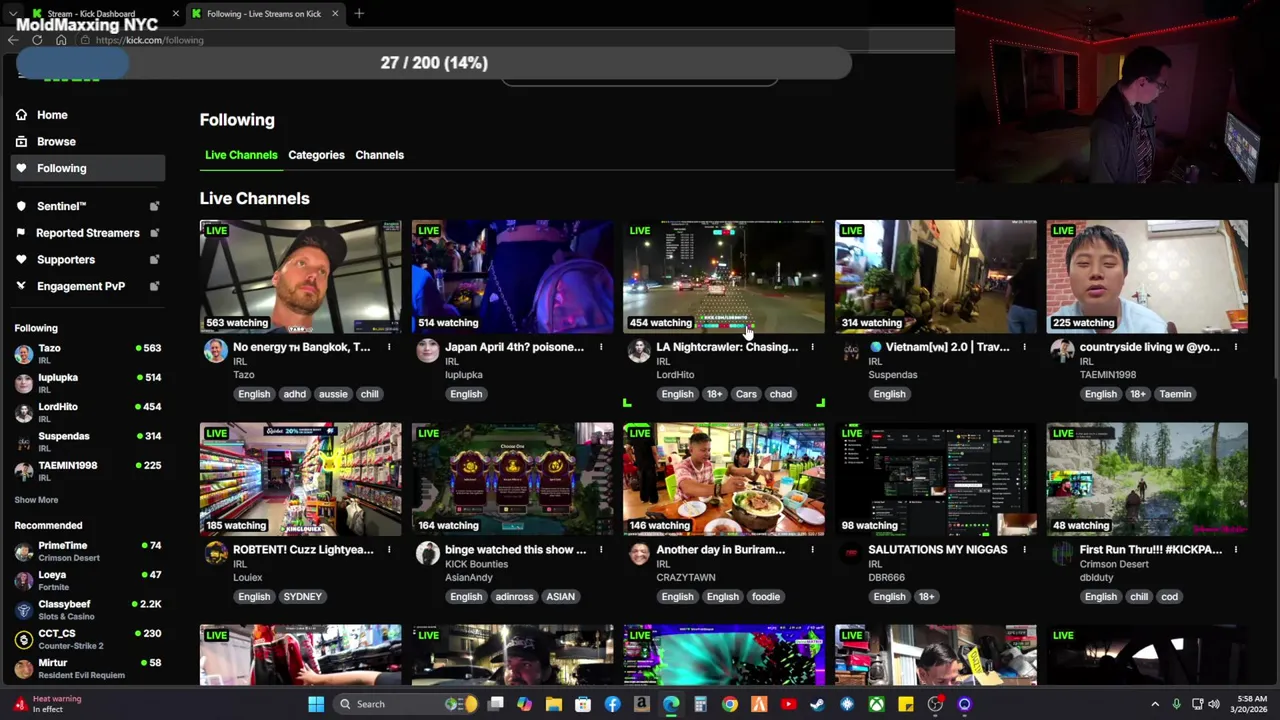Open options menu for luplupka's stream card
The width and height of the screenshot is (1280, 720).
[x=601, y=347]
